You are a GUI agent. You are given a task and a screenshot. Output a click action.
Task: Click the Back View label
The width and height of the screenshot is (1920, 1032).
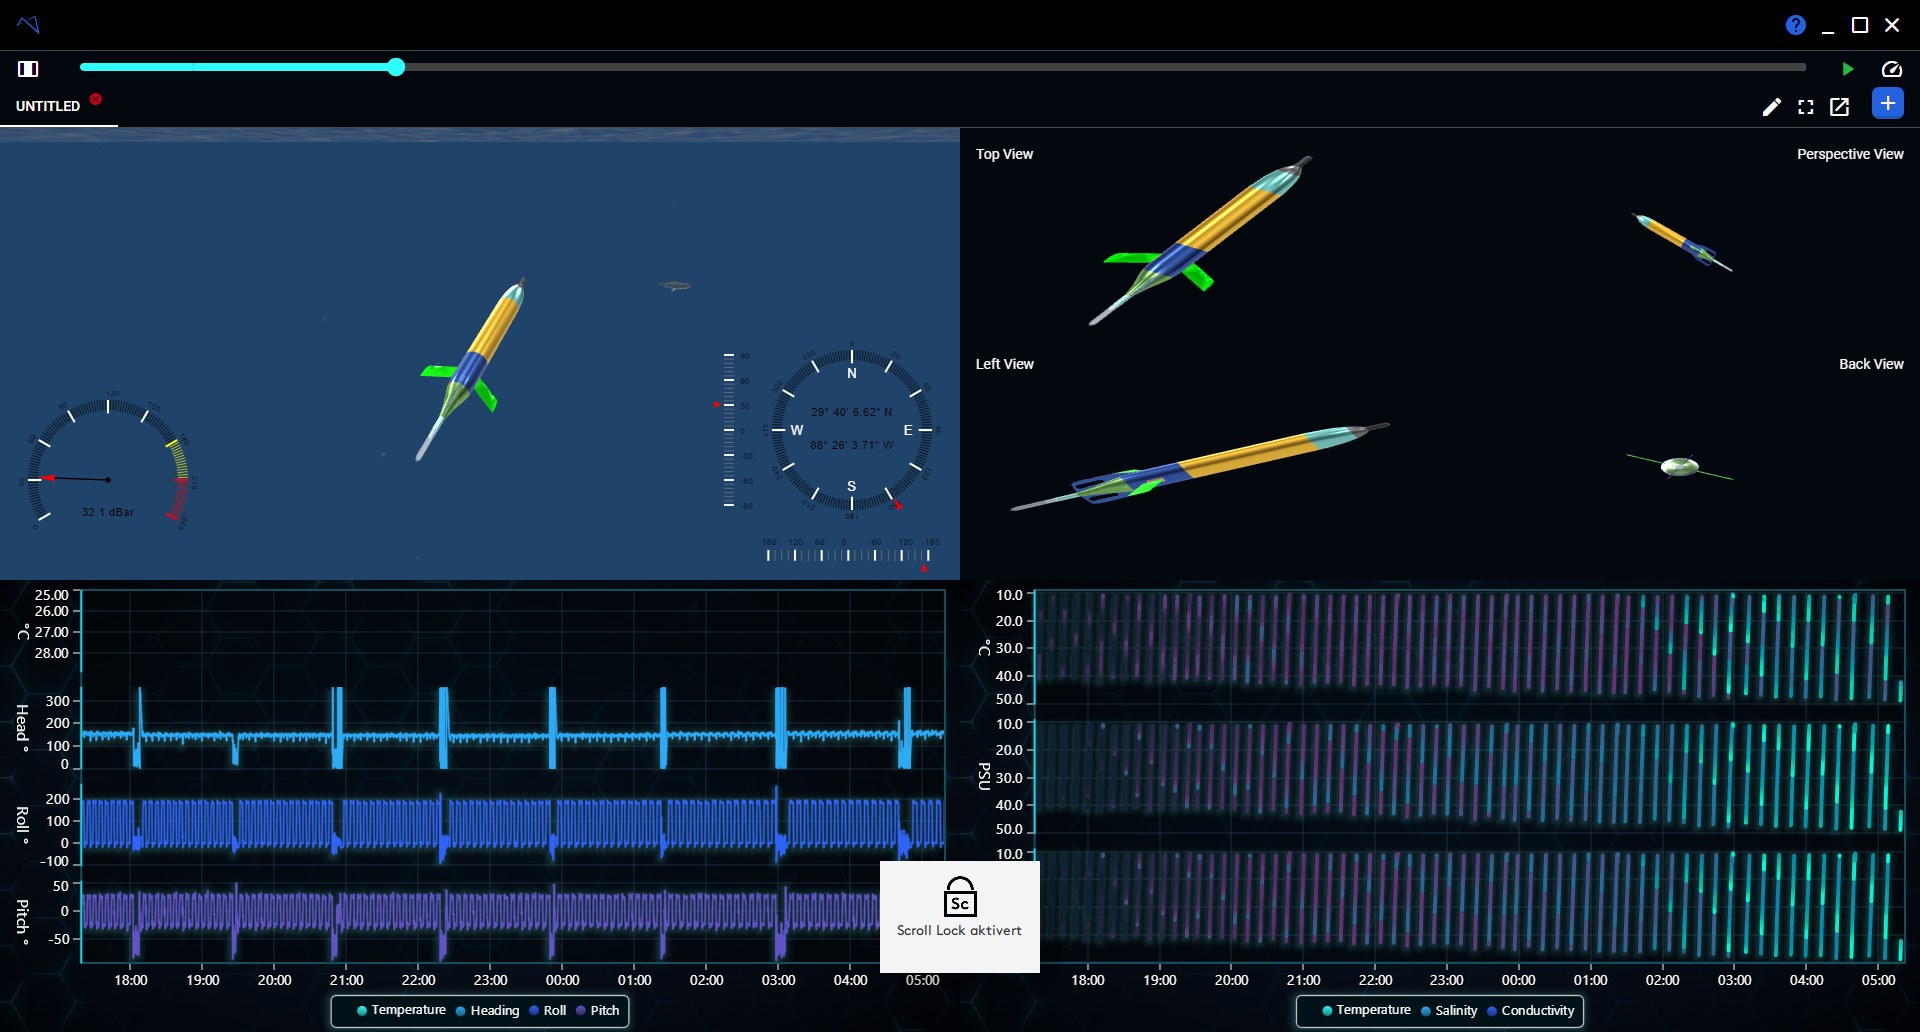[1871, 364]
